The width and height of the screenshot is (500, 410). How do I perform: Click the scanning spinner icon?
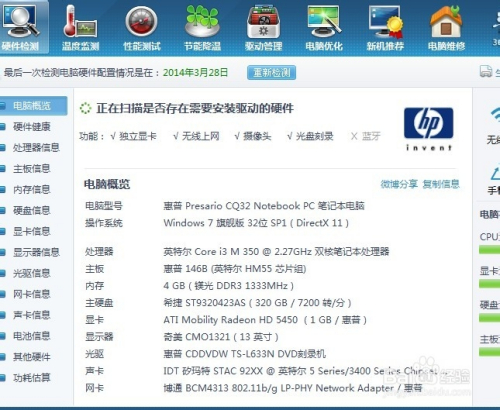click(85, 108)
